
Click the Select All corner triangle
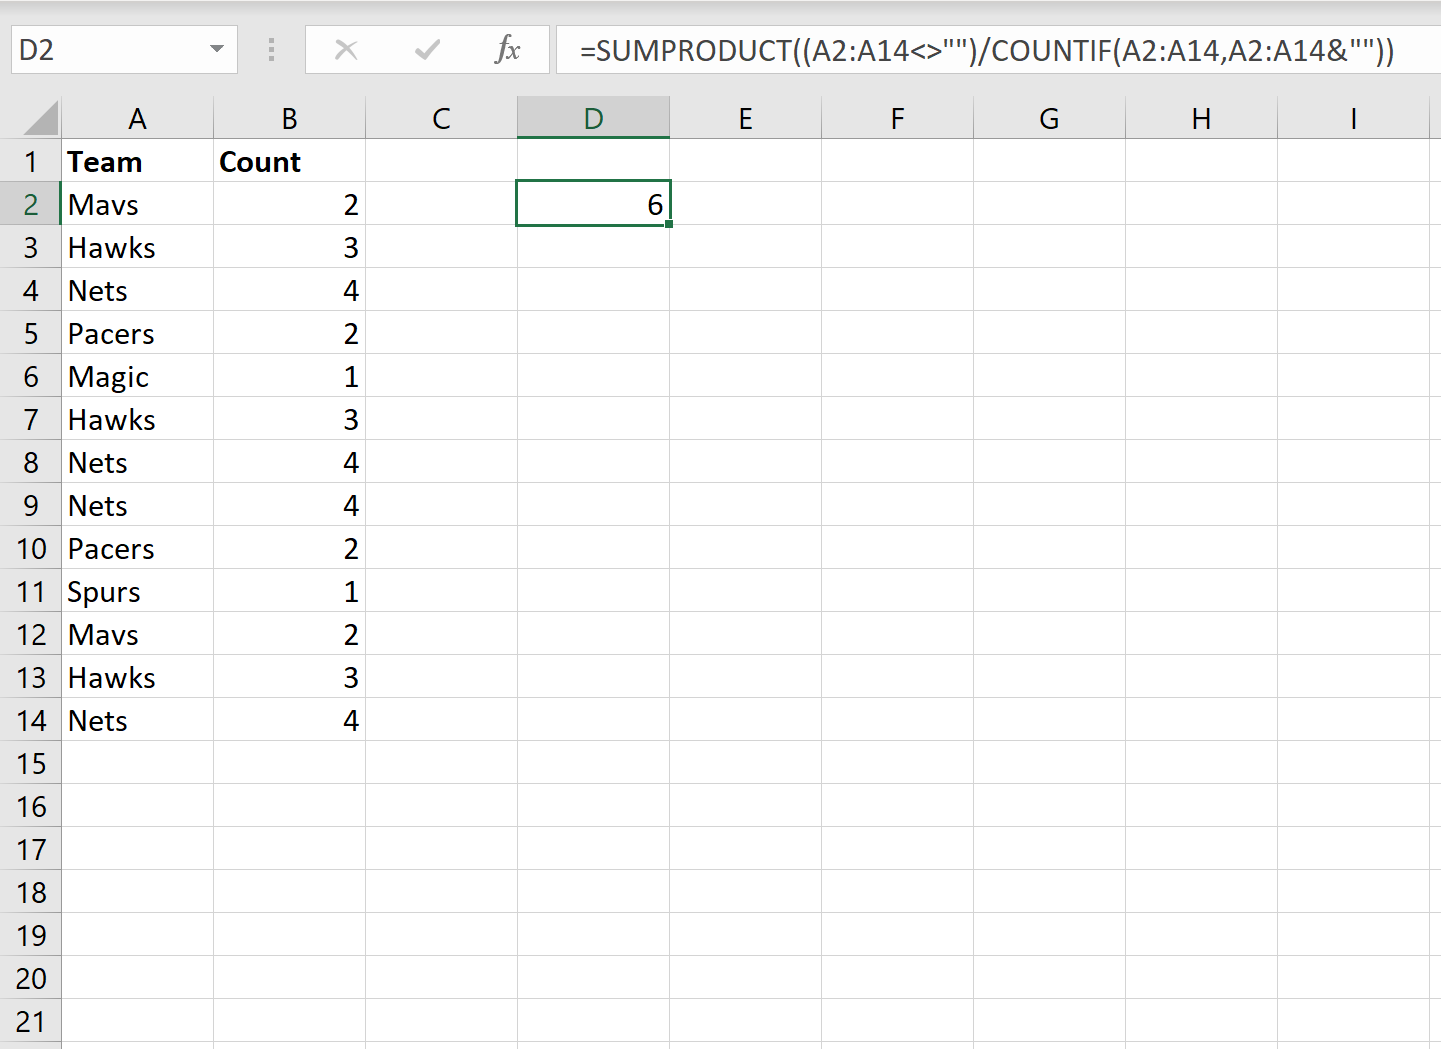tap(41, 118)
